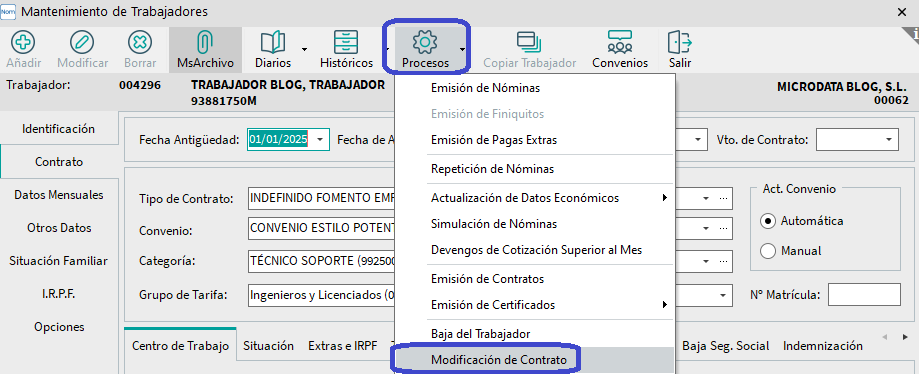The height and width of the screenshot is (374, 919).
Task: Click the Modificar pencil icon
Action: tap(82, 42)
